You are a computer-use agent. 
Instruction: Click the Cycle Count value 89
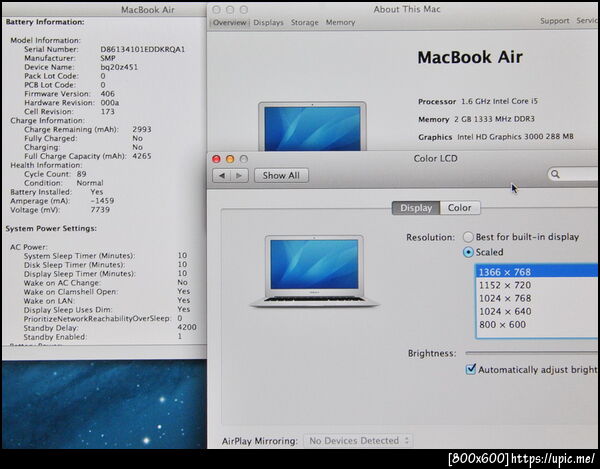82,174
